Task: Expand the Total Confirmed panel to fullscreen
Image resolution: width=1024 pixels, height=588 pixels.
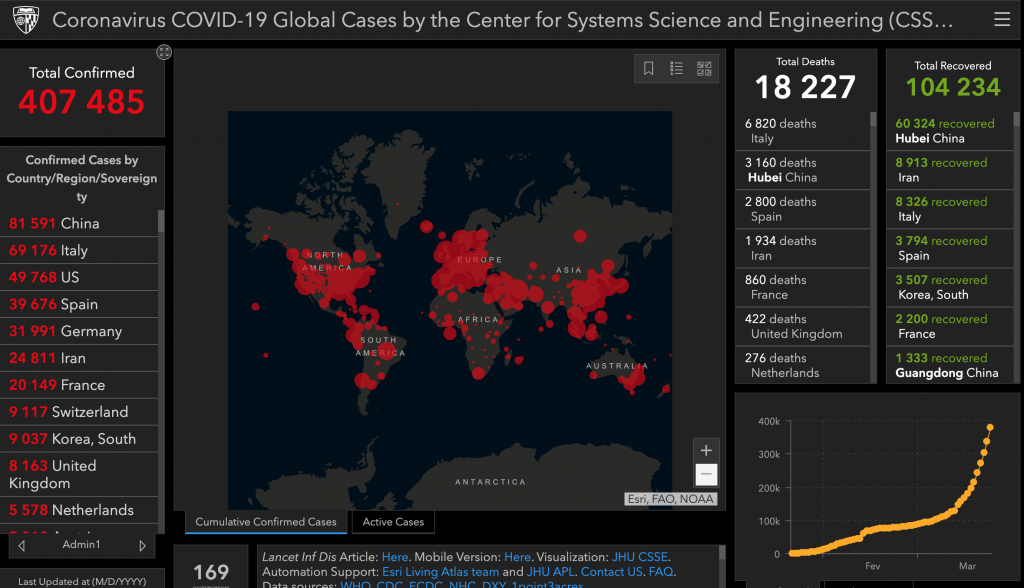Action: point(164,52)
